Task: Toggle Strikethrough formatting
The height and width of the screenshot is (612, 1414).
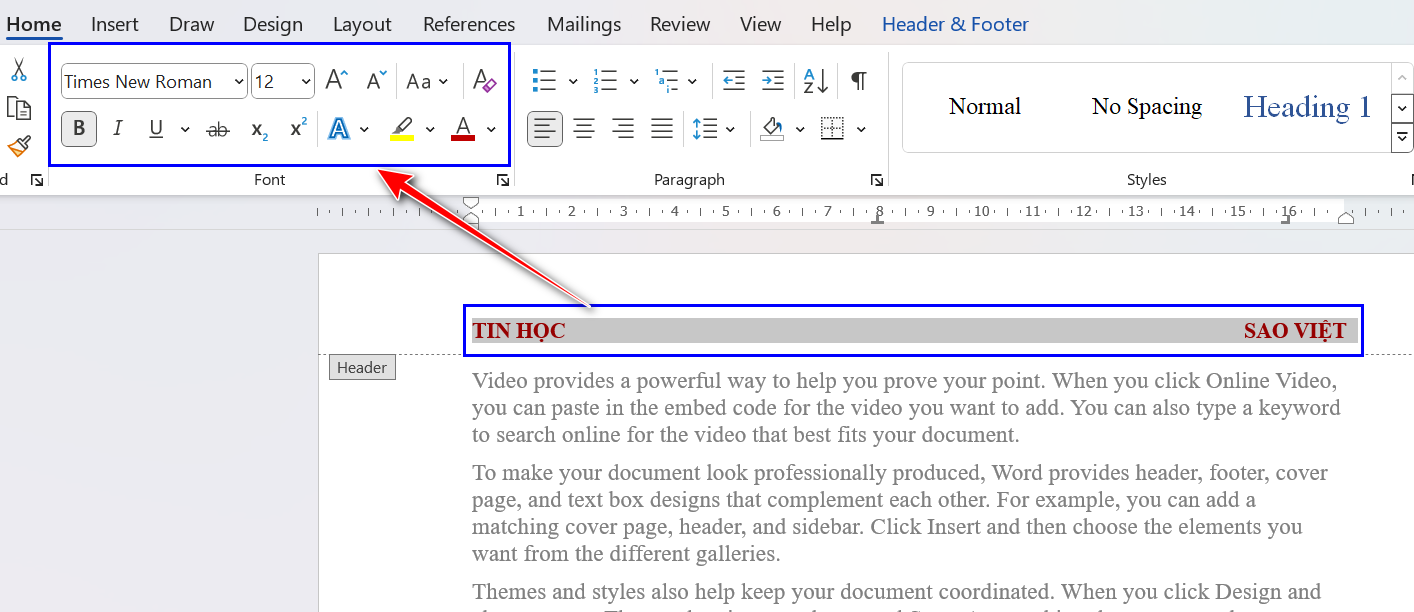Action: tap(218, 128)
